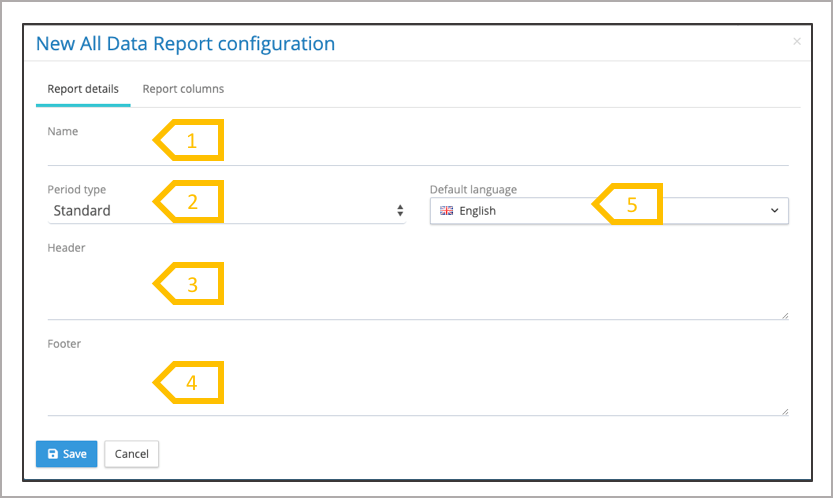Click the yellow callout marker numbered 3

(x=190, y=284)
